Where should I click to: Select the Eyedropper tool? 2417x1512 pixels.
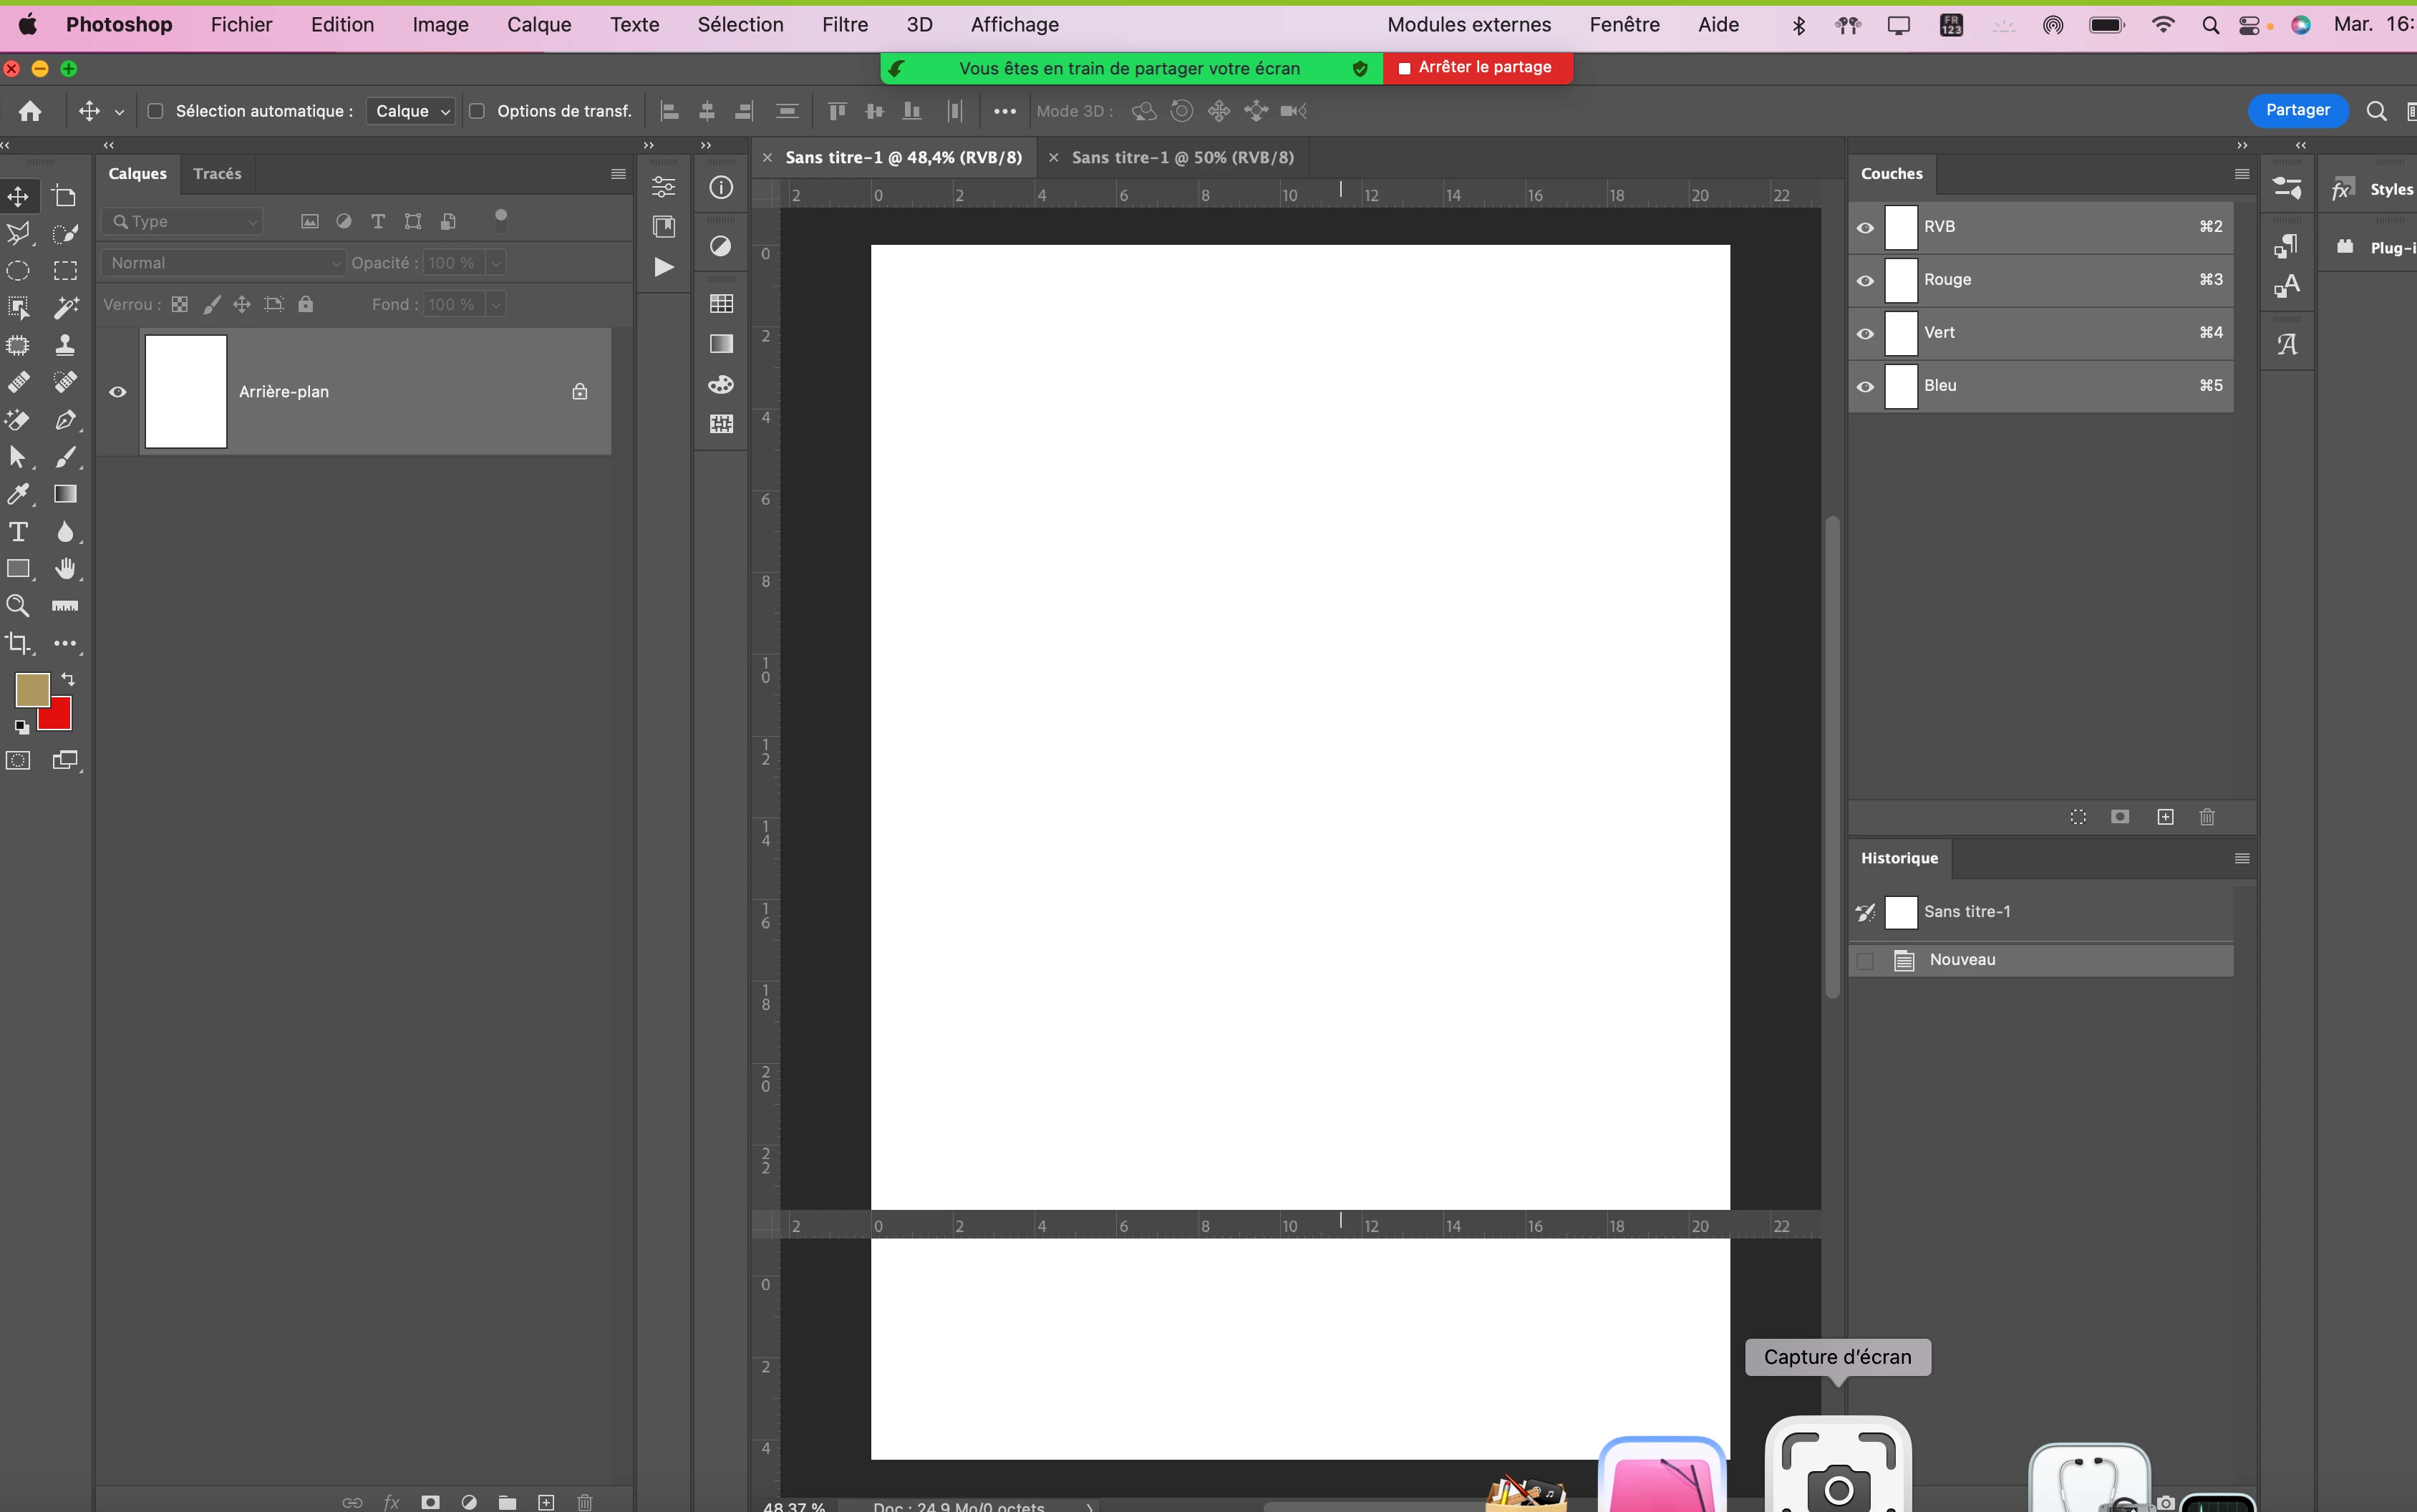pos(18,494)
